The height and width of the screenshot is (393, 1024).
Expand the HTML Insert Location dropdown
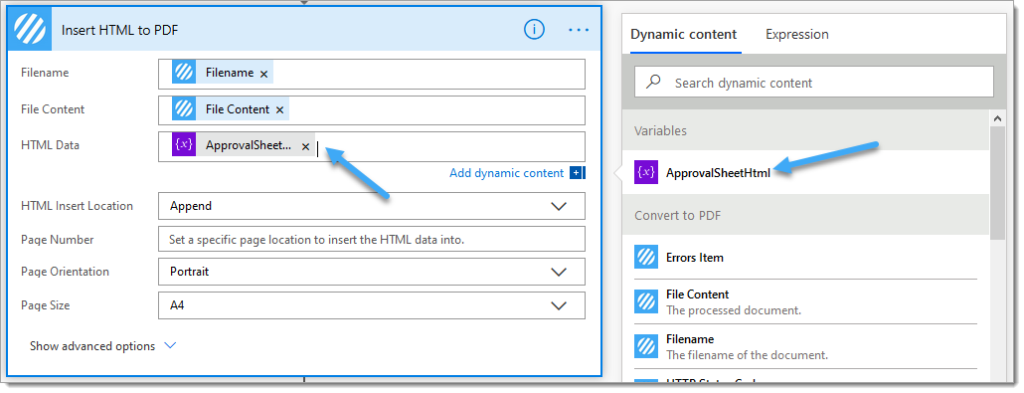[x=372, y=206]
